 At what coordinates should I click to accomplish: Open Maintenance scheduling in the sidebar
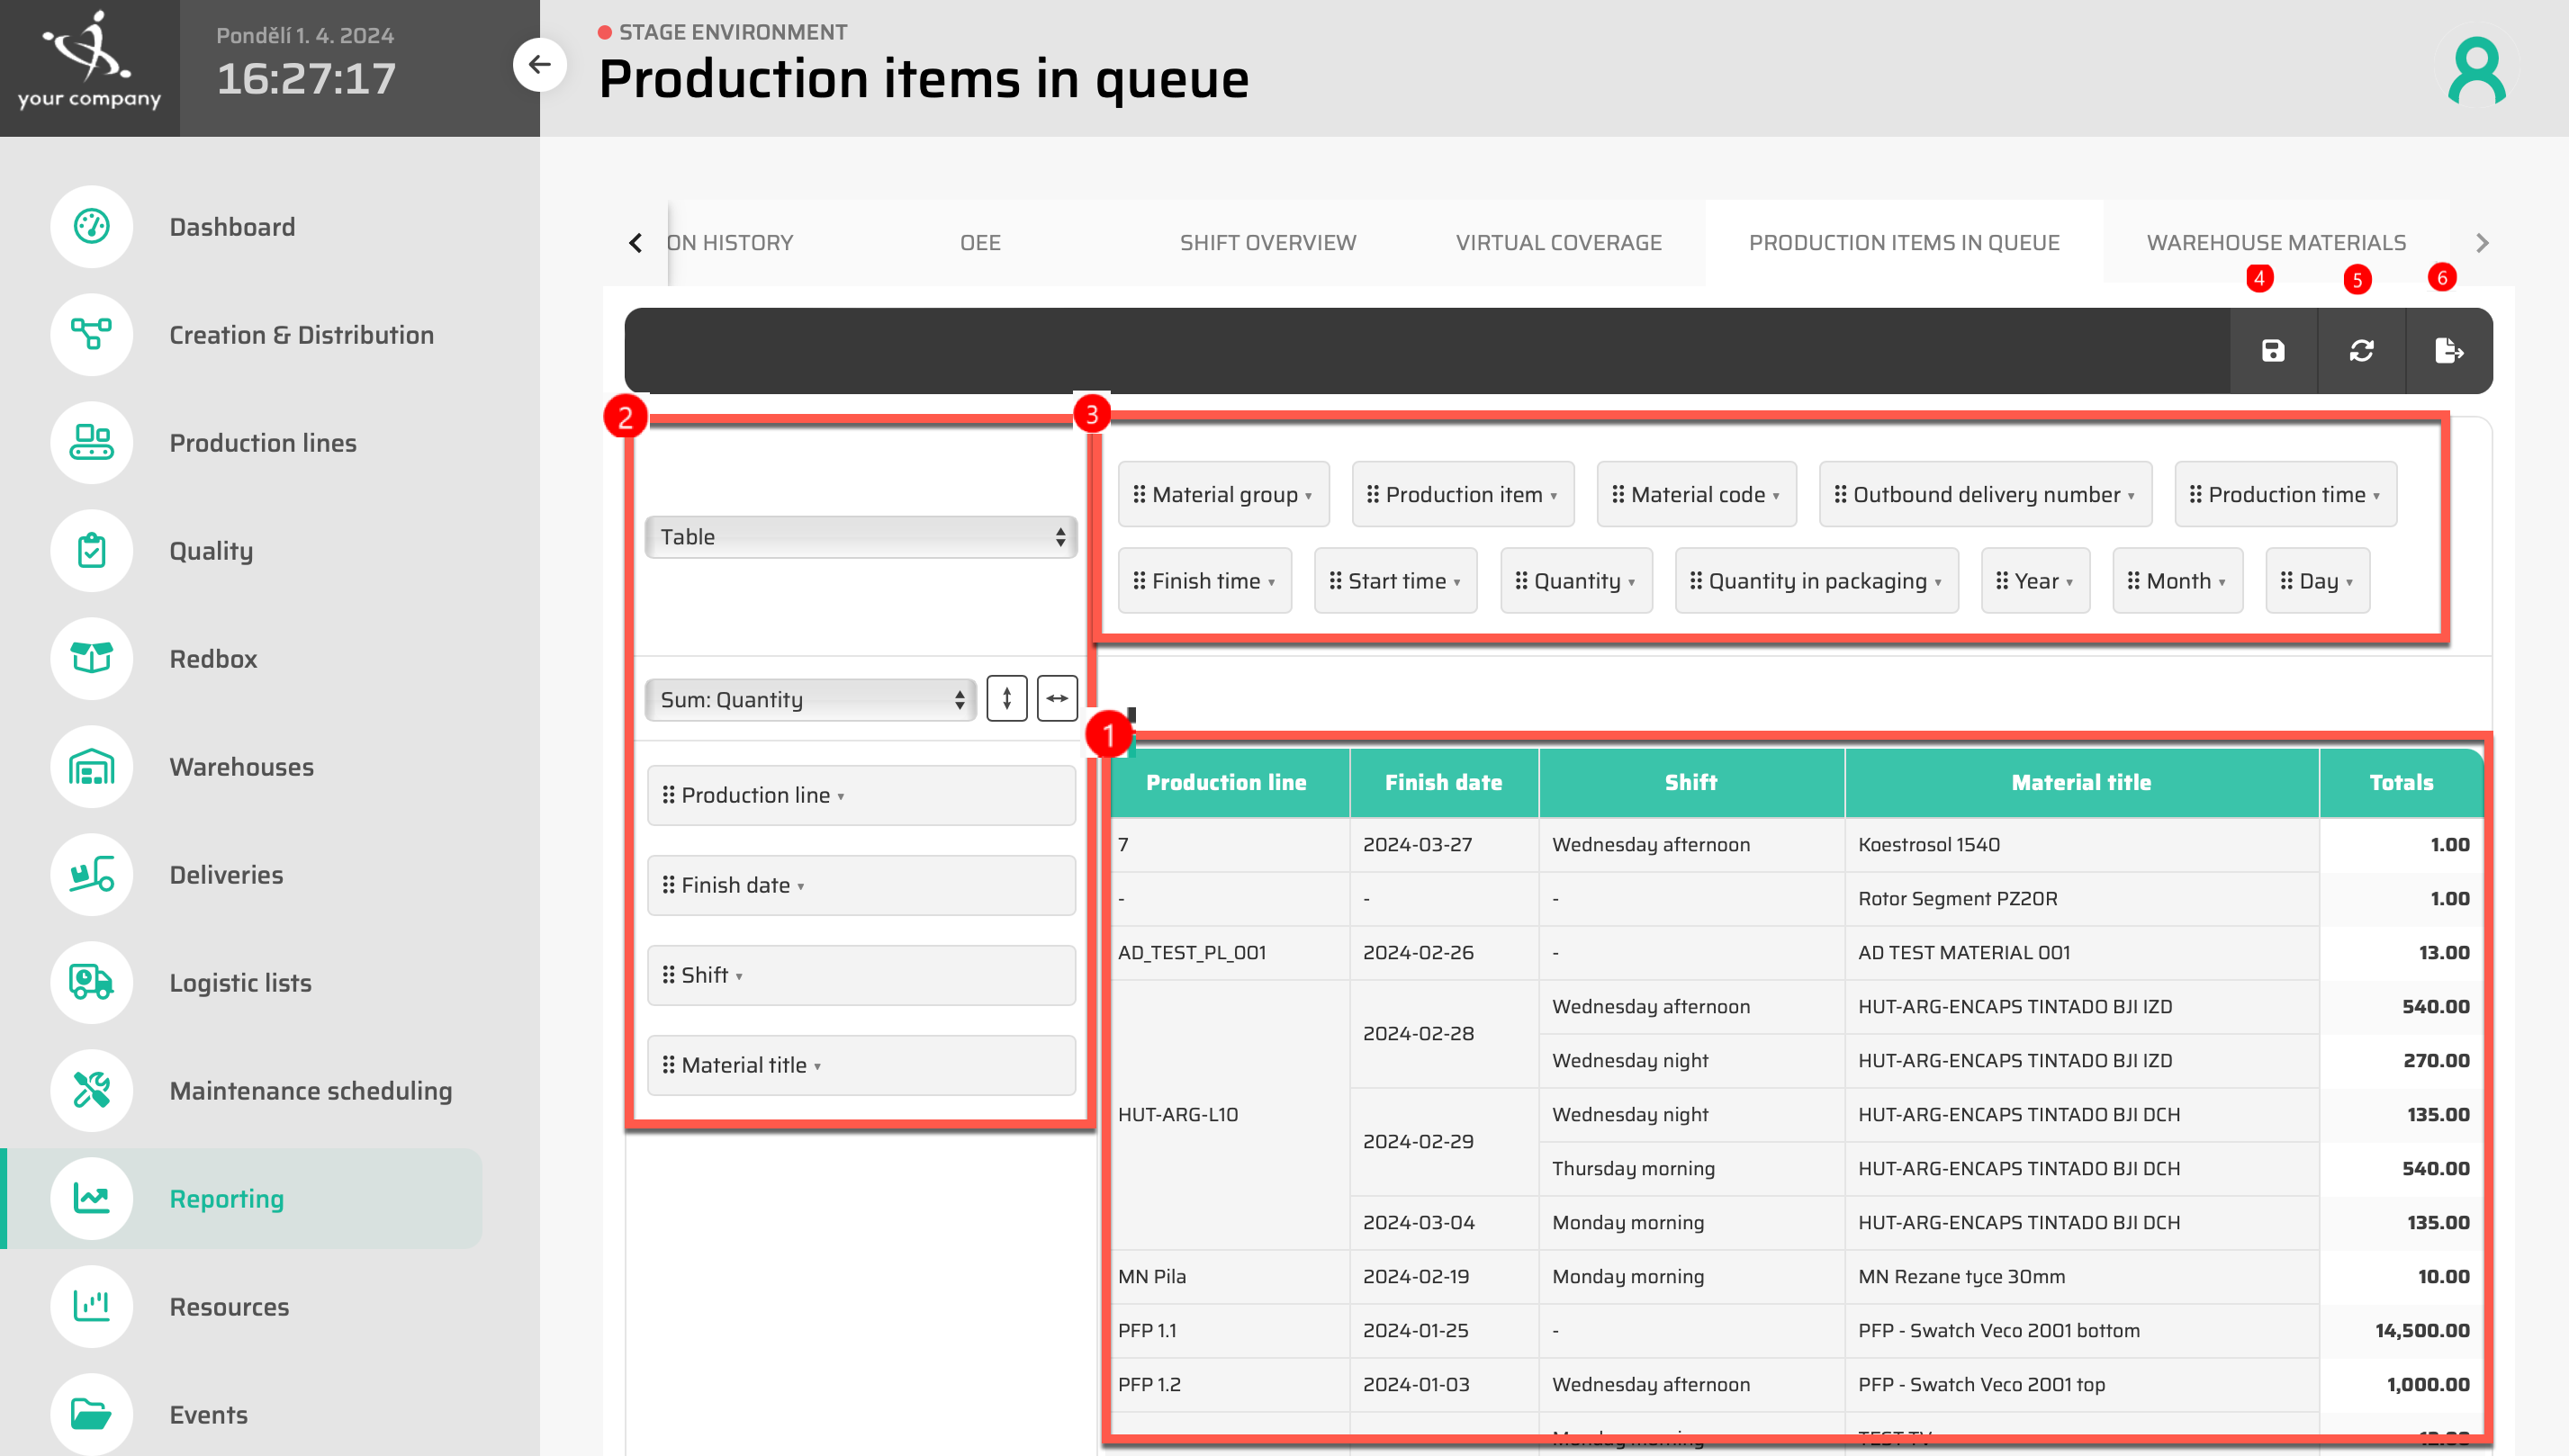[x=310, y=1091]
